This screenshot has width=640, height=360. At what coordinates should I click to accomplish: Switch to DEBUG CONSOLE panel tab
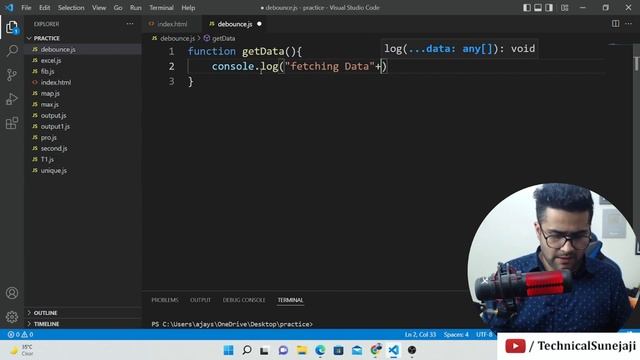(244, 300)
